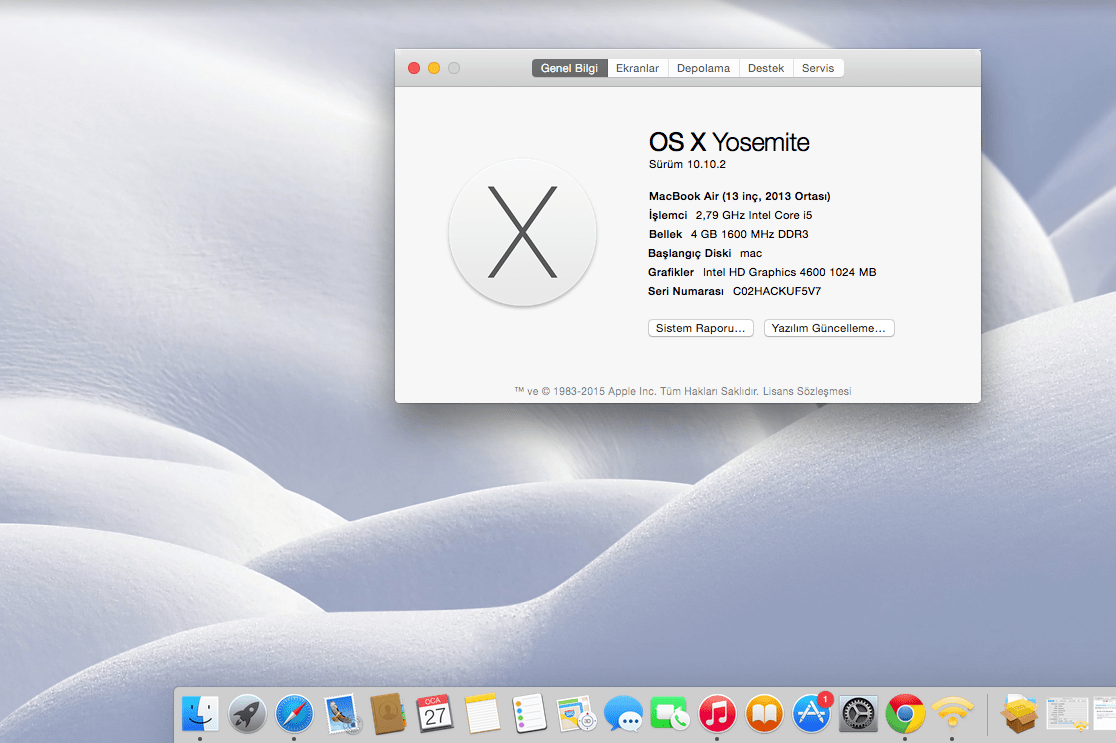Viewport: 1116px width, 743px height.
Task: Click the Yazılım Güncelleme button
Action: (x=829, y=328)
